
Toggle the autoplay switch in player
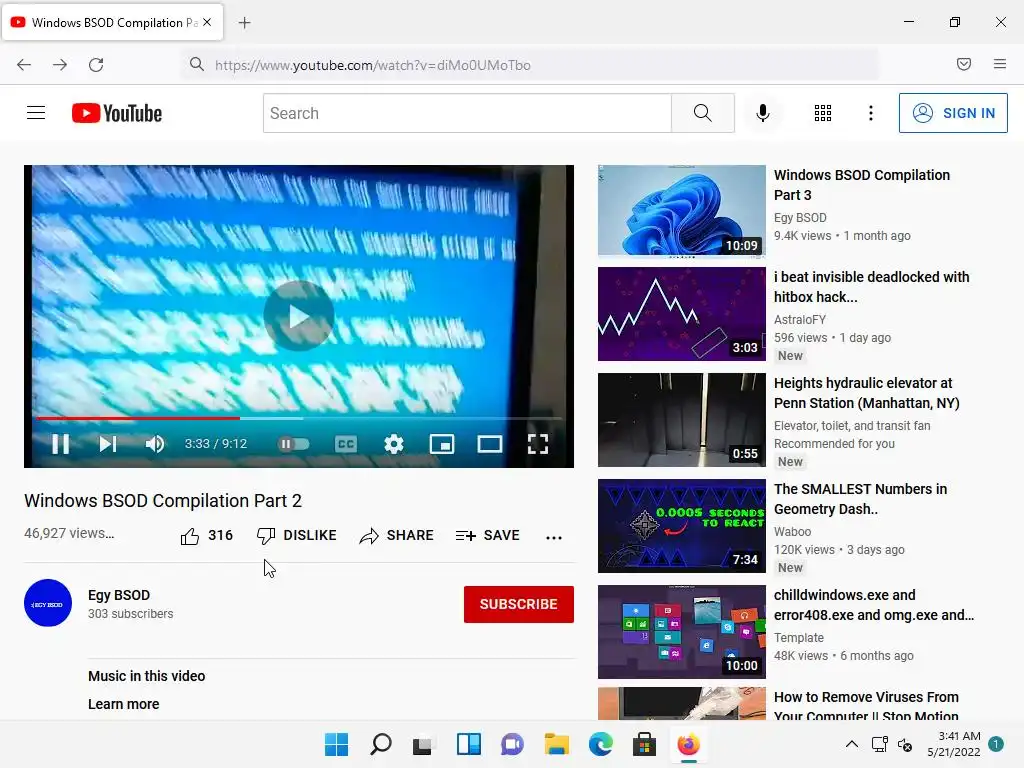[293, 444]
